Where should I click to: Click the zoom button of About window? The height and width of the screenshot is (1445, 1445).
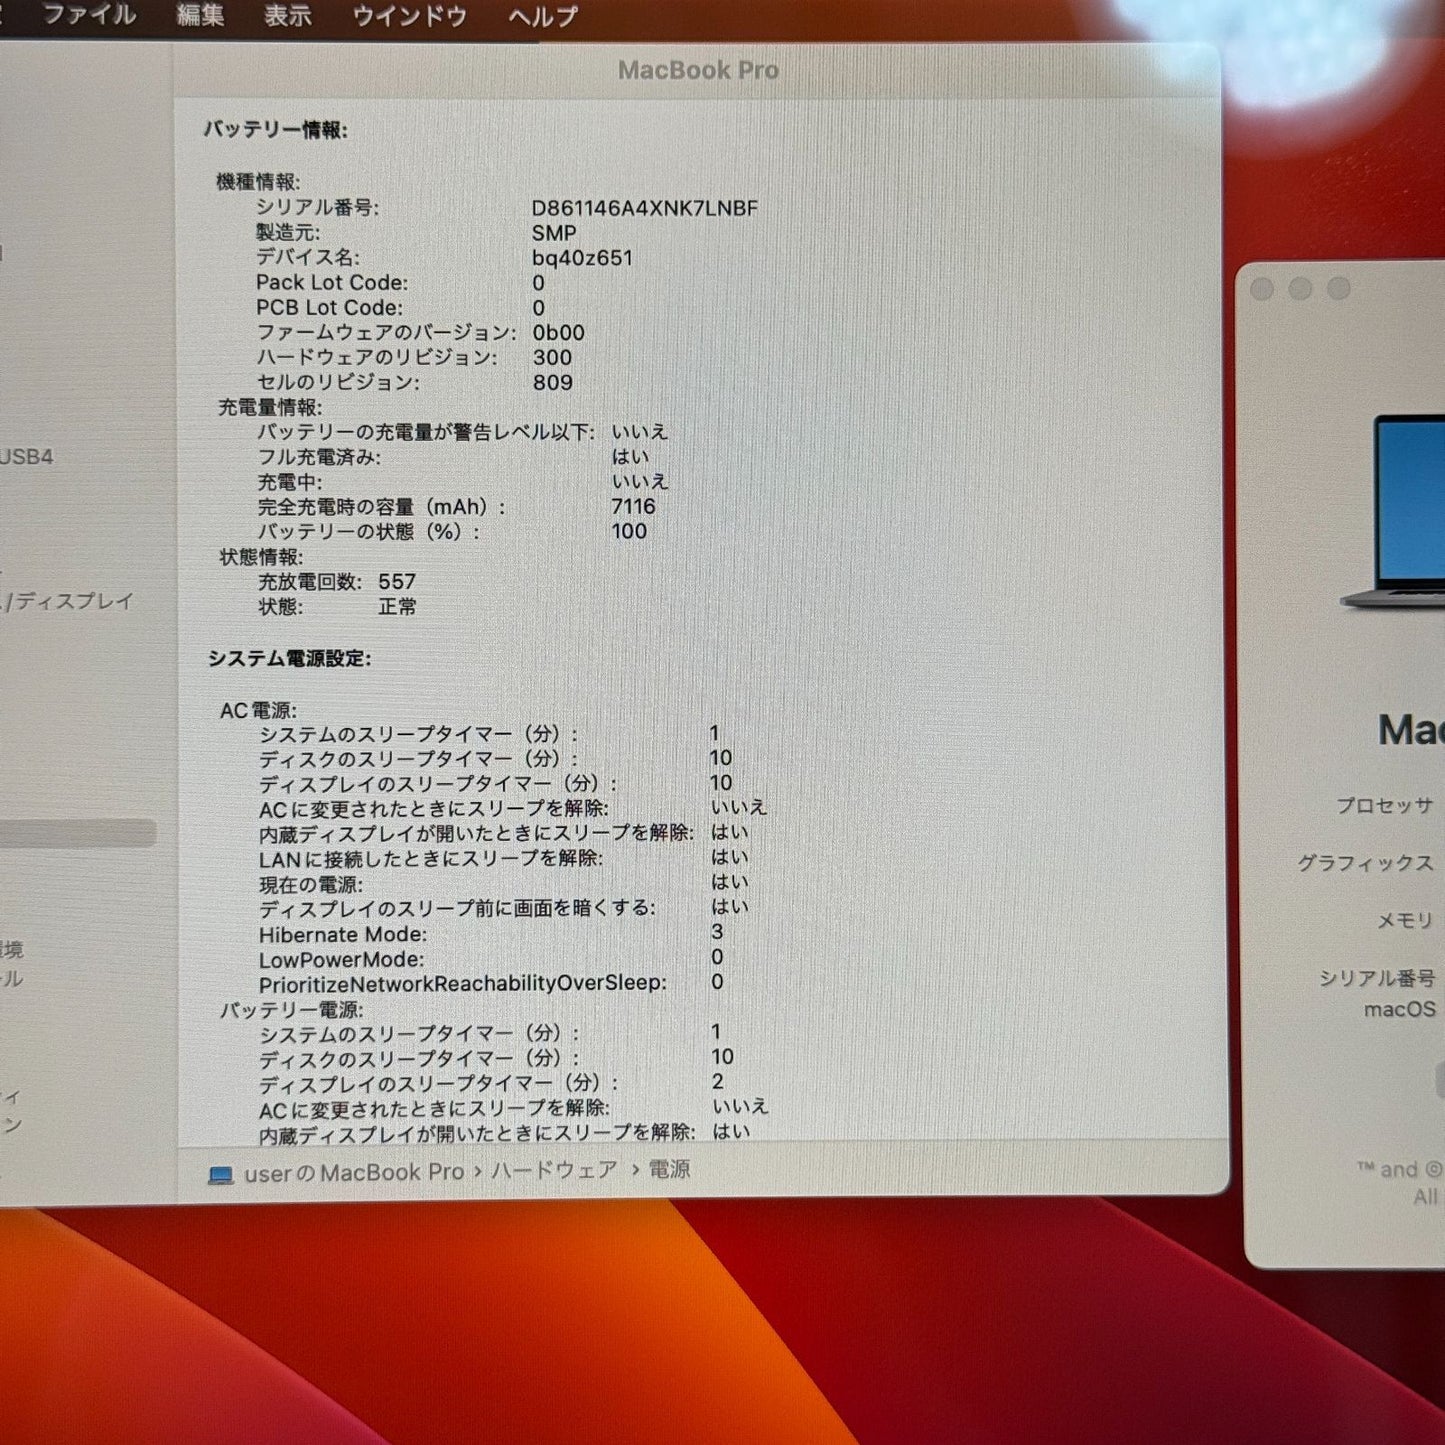pos(1339,289)
